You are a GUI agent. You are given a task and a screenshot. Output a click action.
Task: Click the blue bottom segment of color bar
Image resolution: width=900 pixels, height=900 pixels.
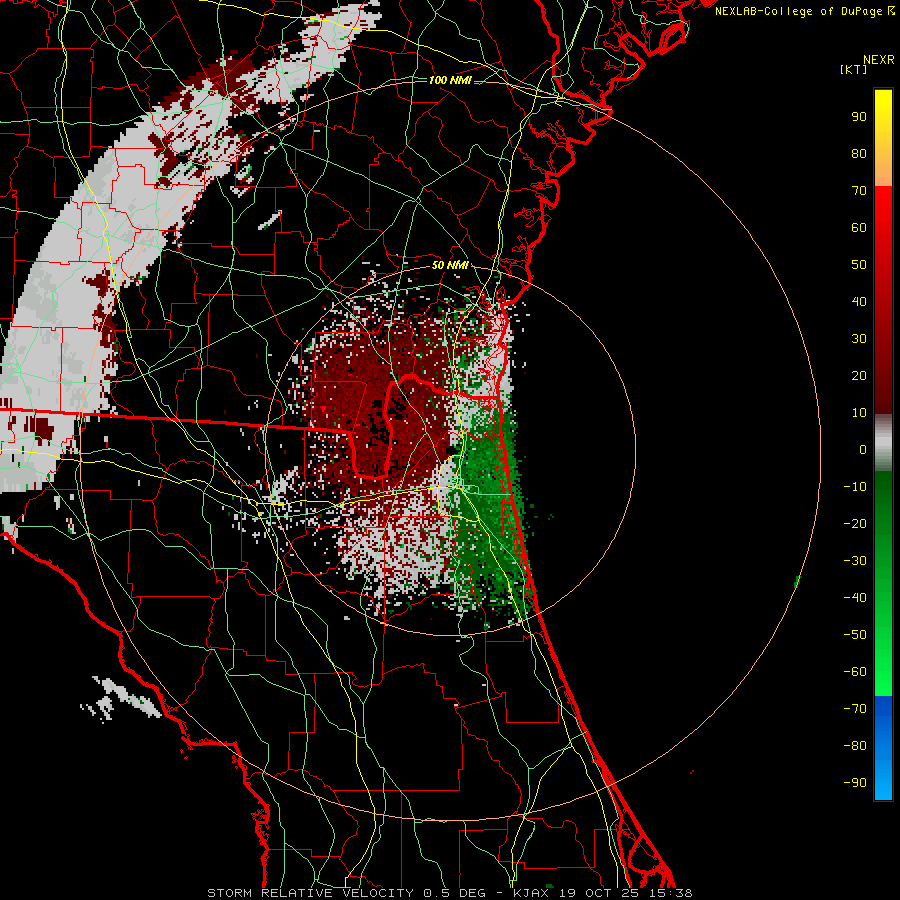tap(883, 748)
